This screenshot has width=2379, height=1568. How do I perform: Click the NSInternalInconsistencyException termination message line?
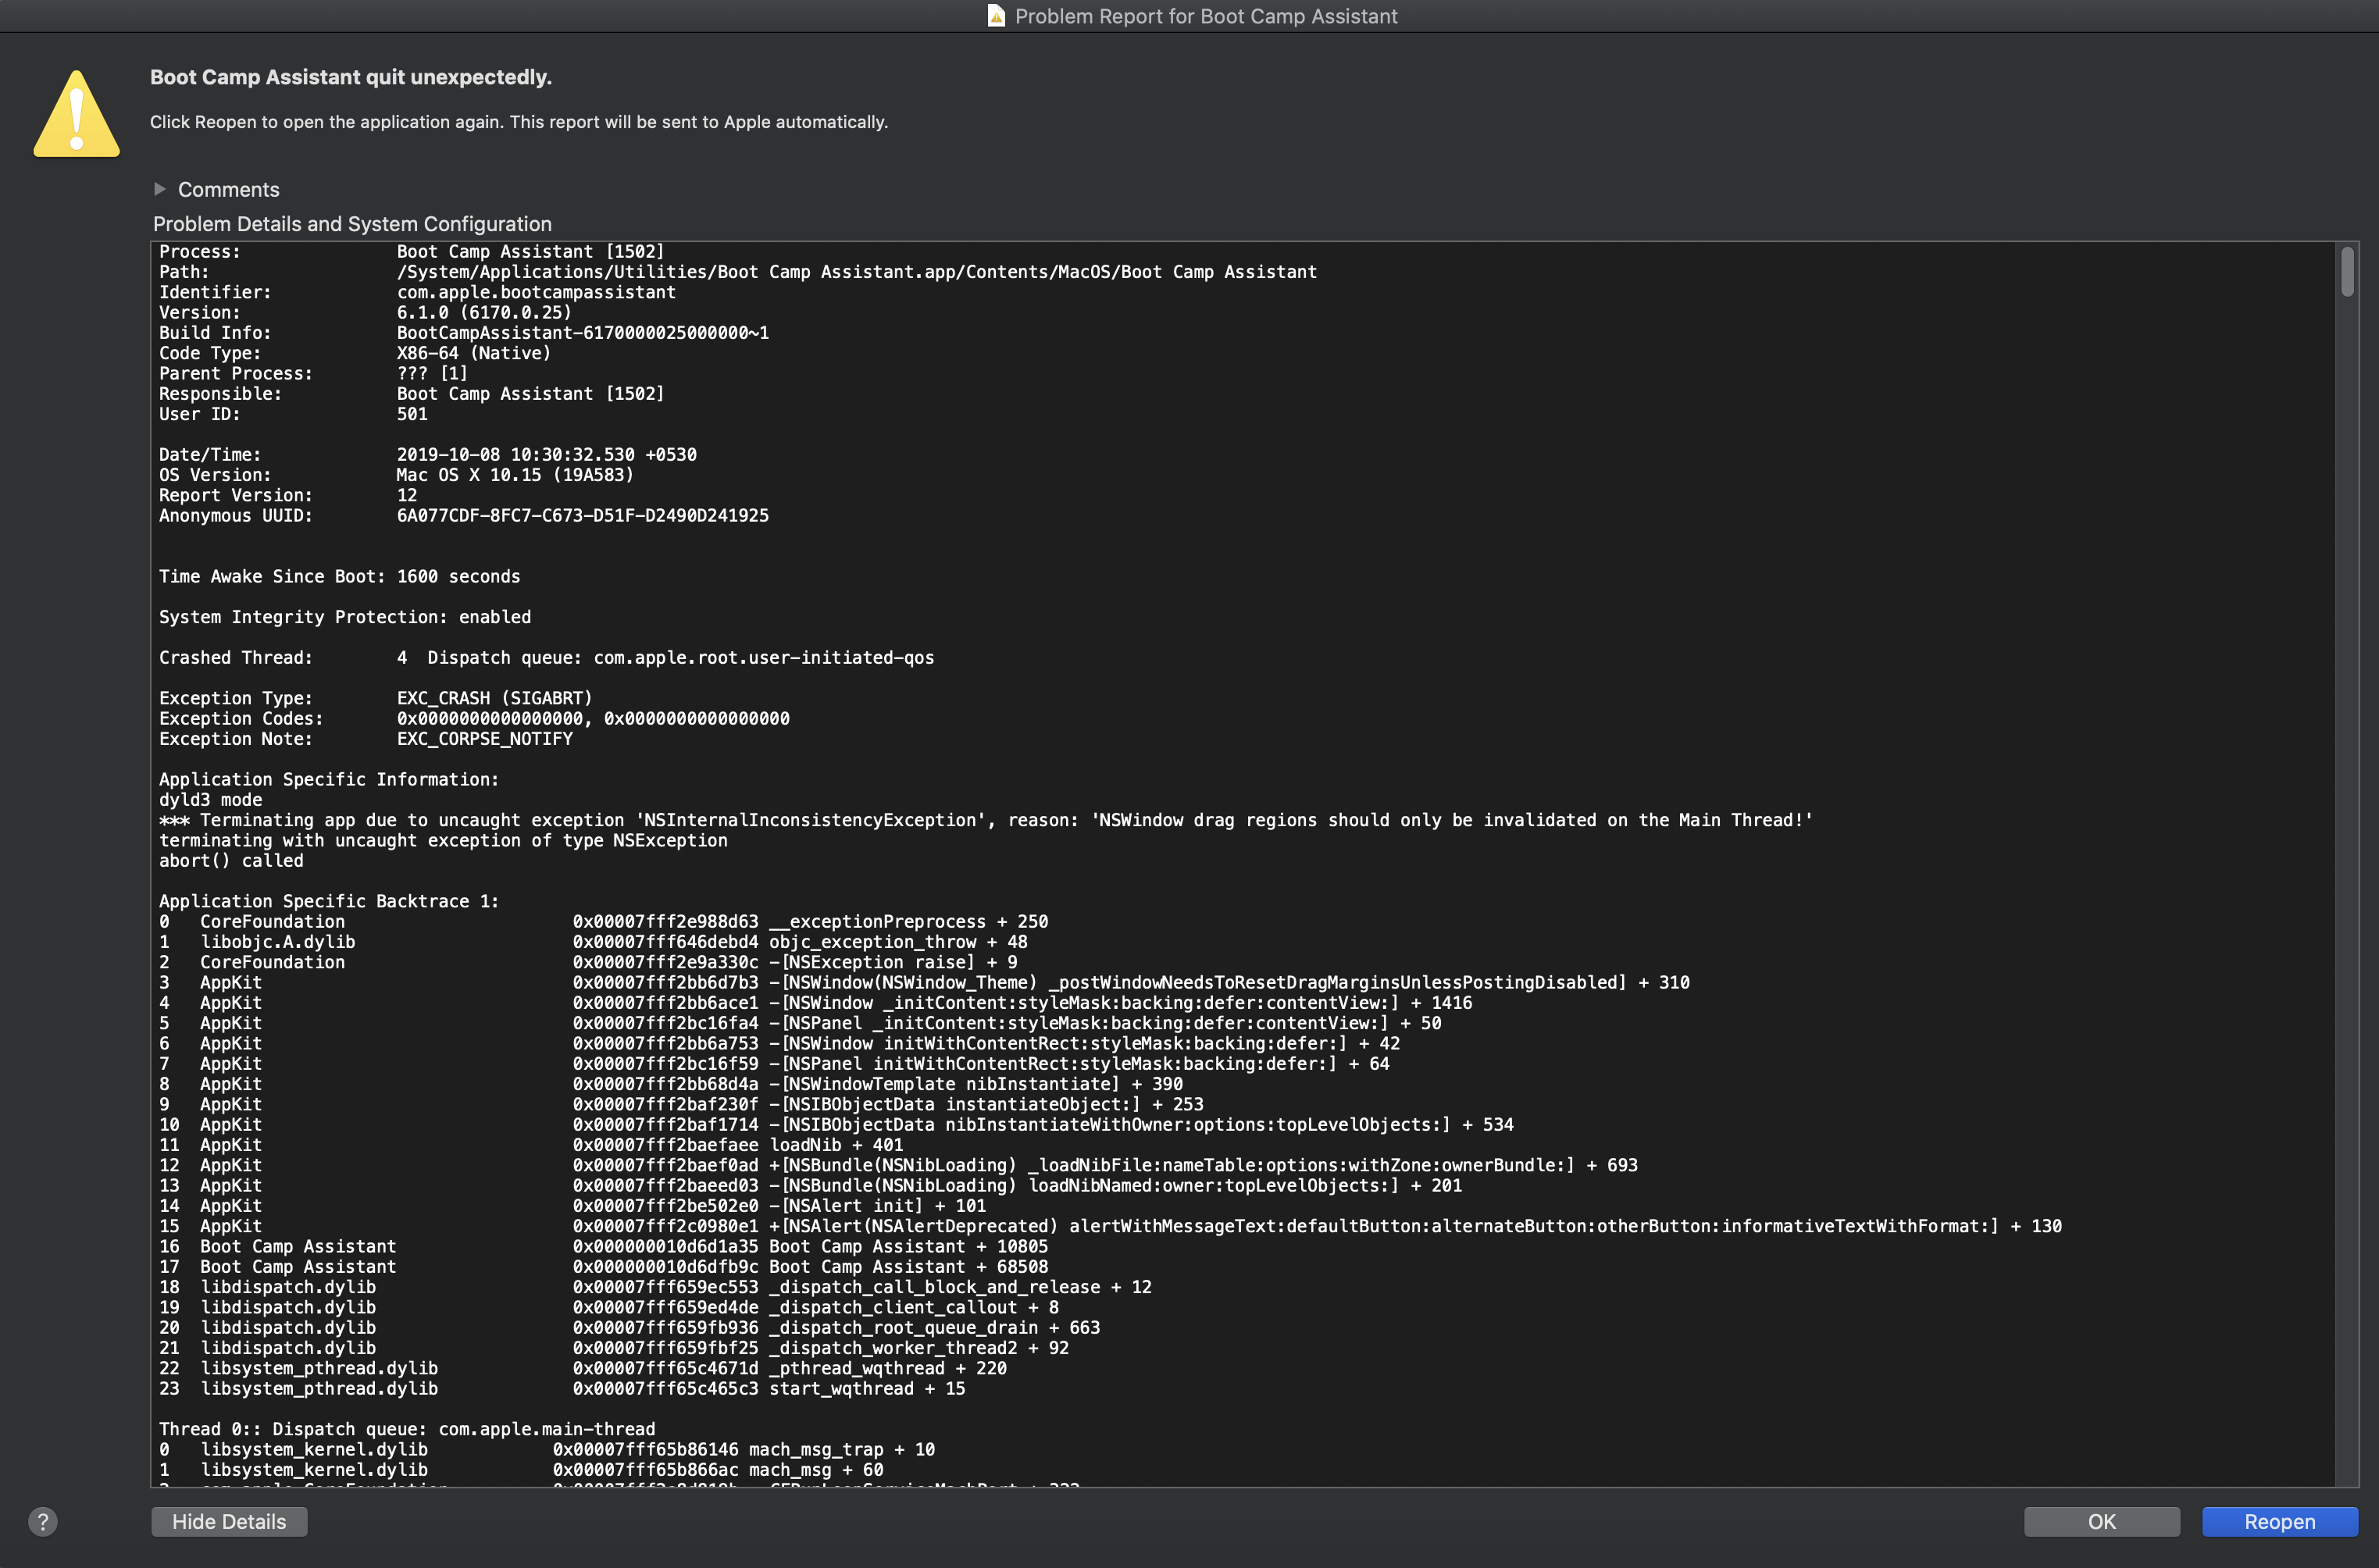984,820
